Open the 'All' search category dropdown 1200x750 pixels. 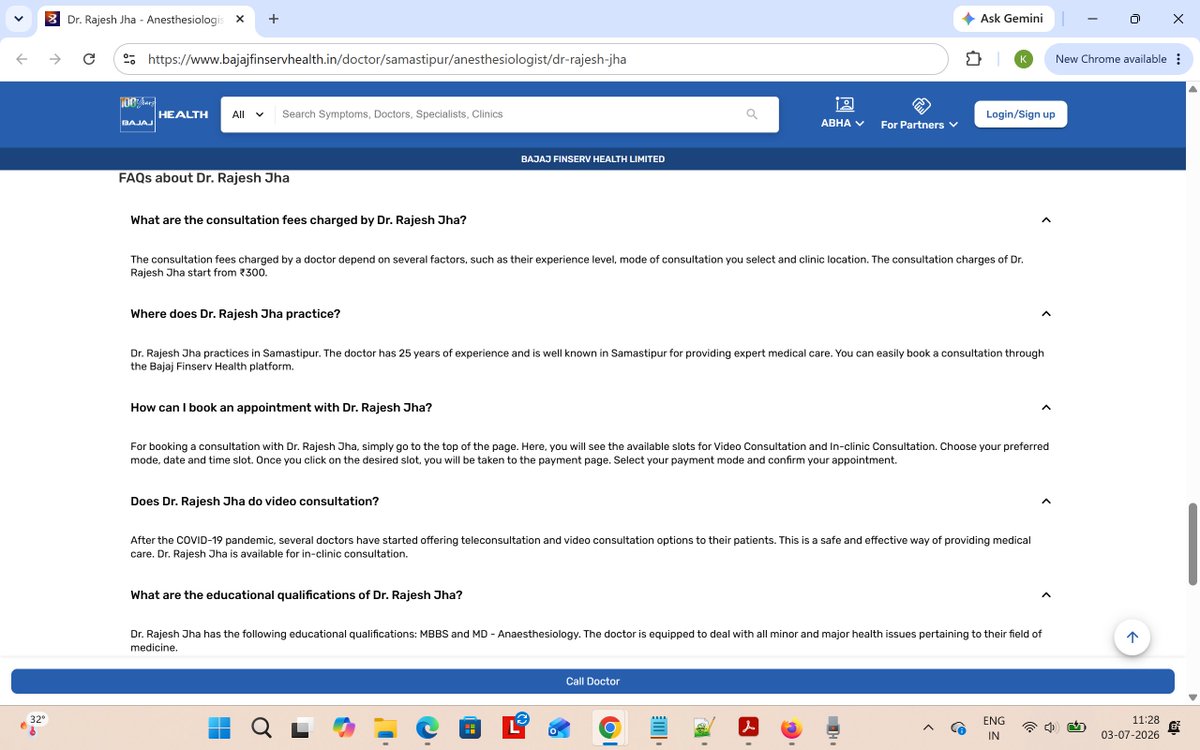click(x=248, y=114)
